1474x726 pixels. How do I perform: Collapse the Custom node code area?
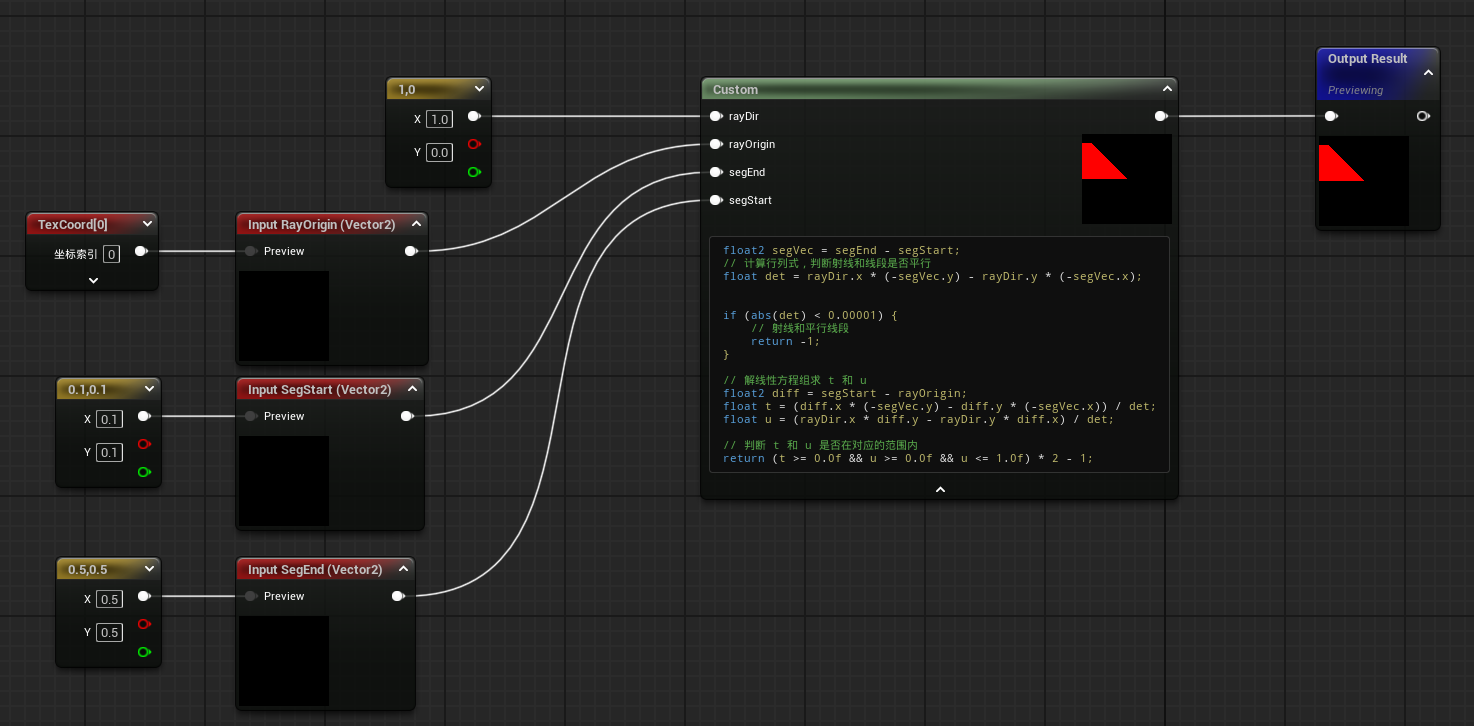939,489
